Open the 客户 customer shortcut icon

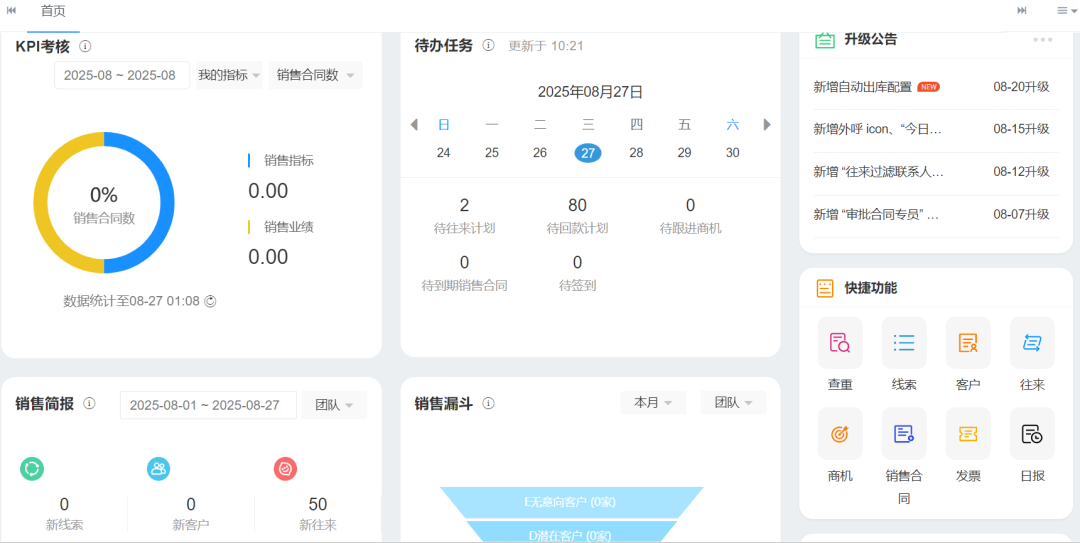pyautogui.click(x=968, y=343)
